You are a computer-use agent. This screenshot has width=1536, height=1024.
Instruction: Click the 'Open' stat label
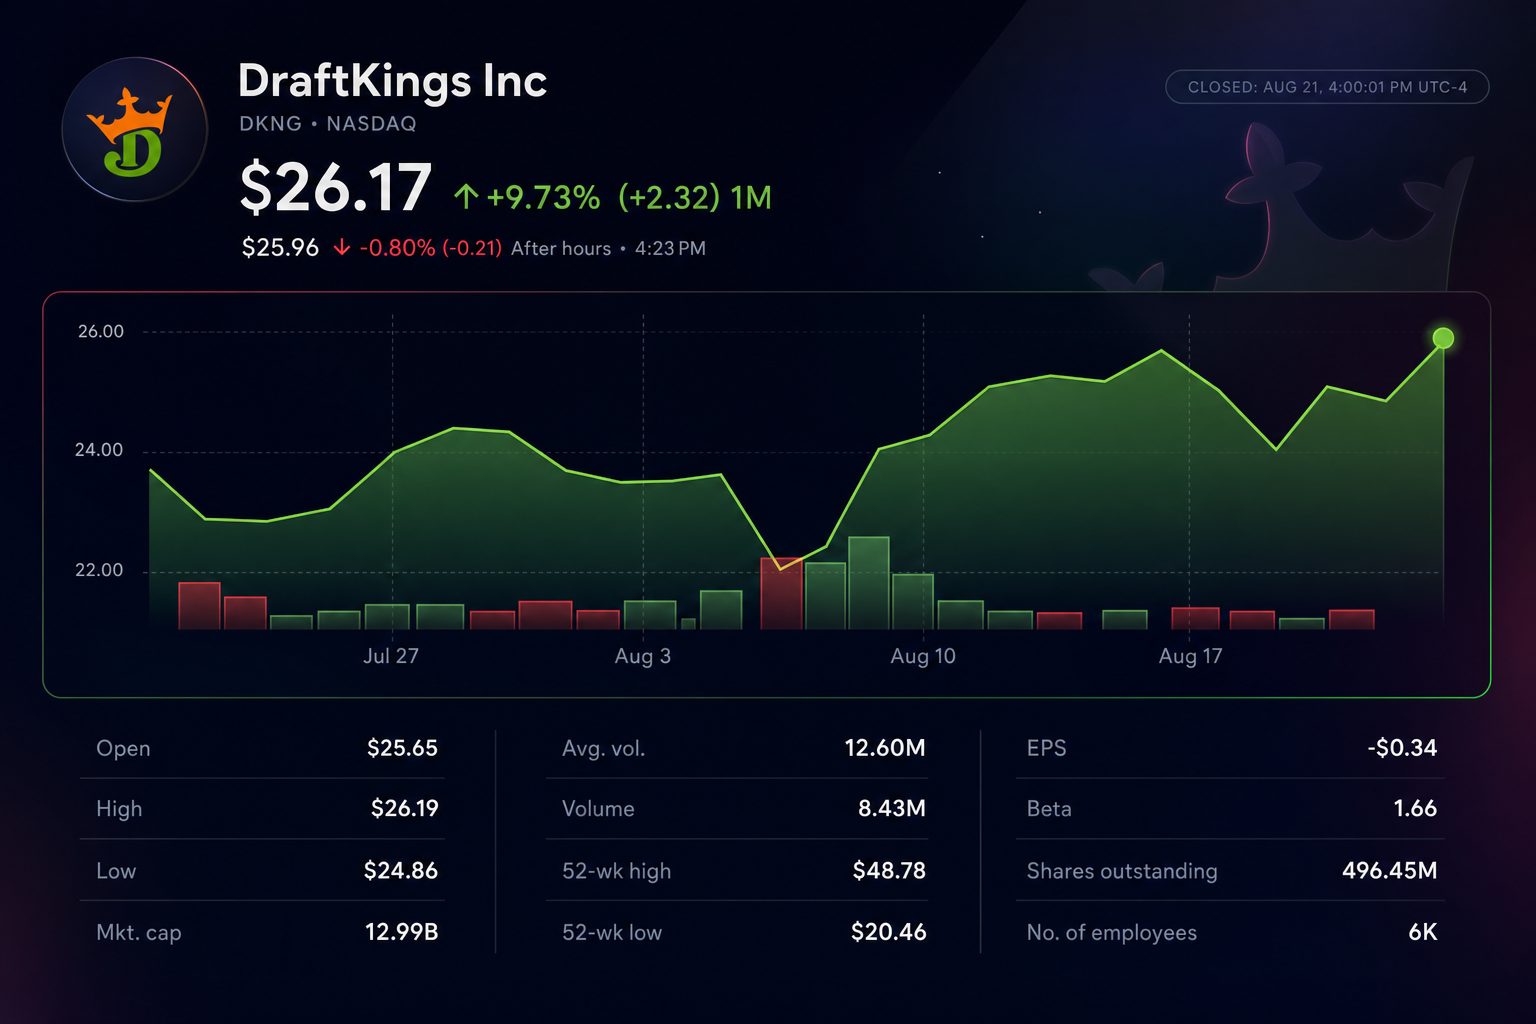[123, 749]
